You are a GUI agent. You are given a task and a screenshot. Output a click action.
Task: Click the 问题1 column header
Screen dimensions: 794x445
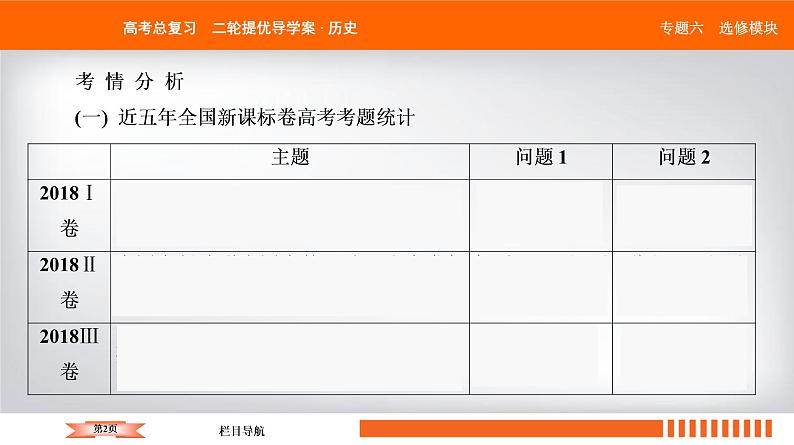click(x=541, y=157)
